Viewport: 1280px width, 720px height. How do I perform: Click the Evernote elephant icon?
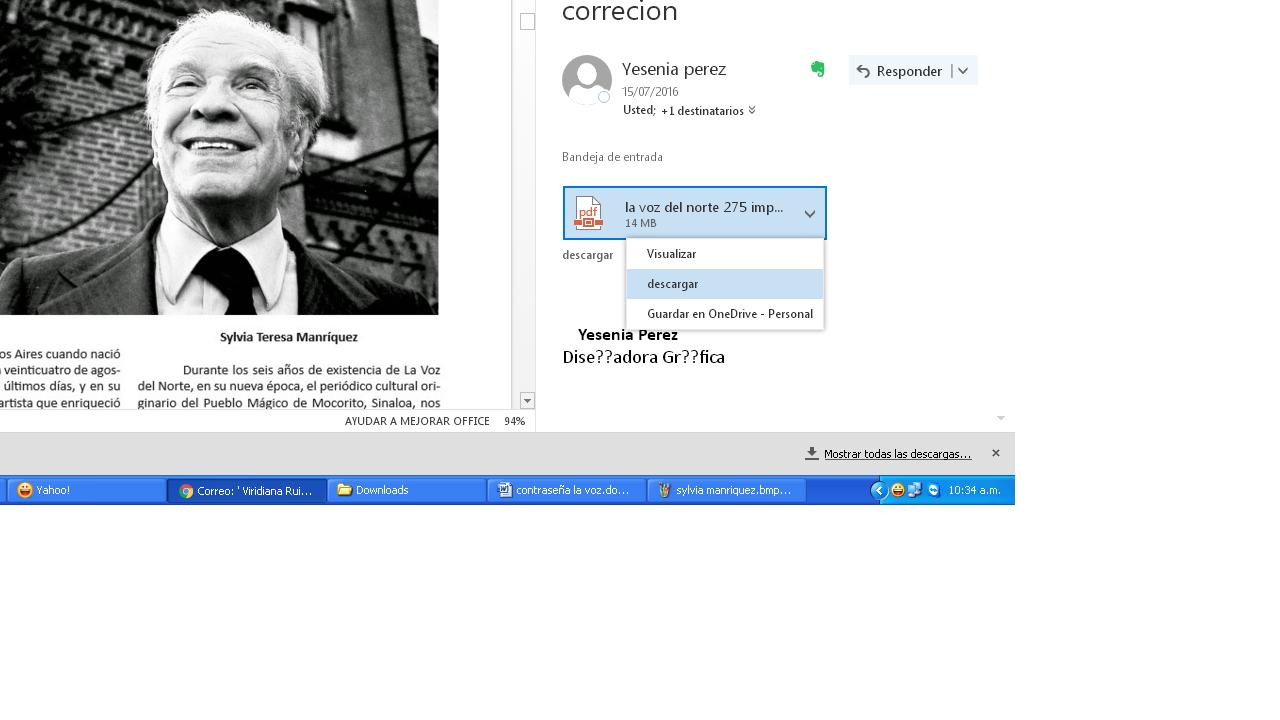click(x=817, y=69)
